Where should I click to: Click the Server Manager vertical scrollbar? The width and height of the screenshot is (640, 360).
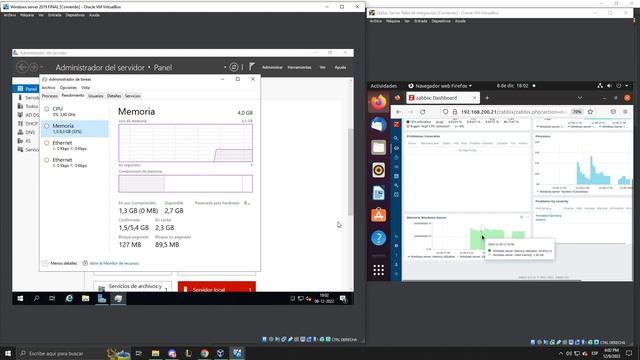click(350, 172)
